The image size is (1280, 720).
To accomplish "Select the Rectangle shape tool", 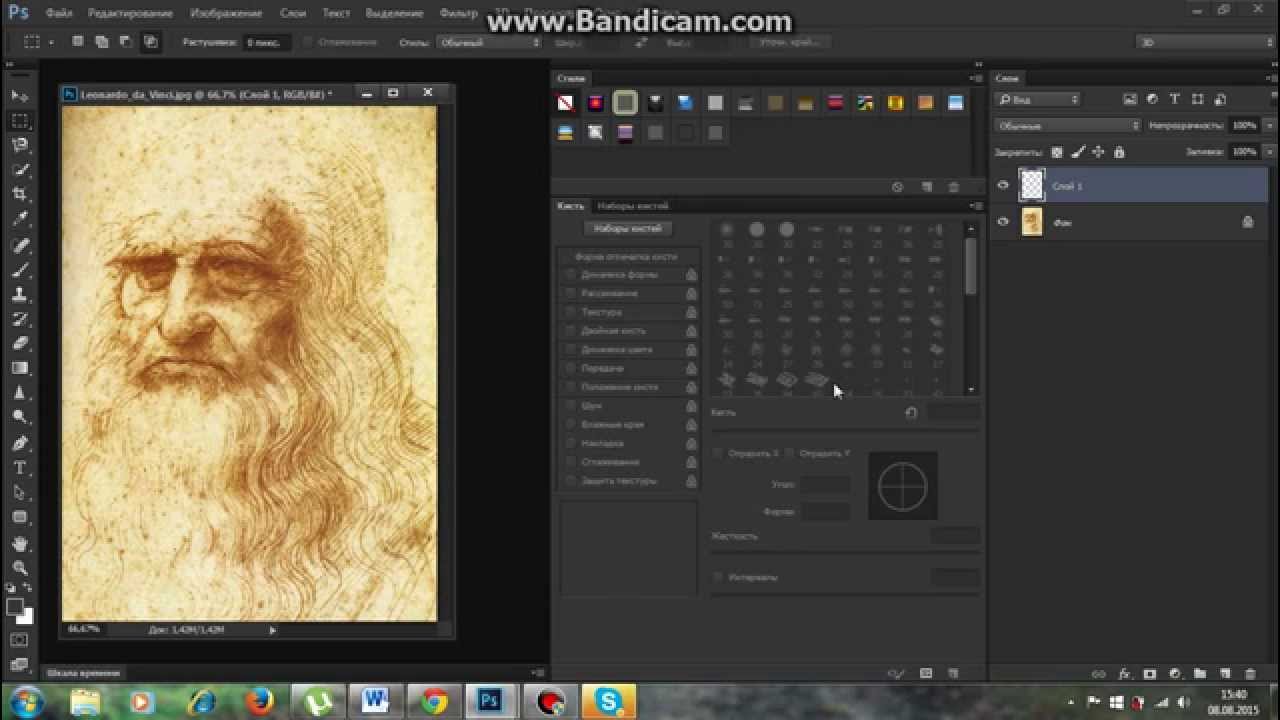I will pos(20,518).
